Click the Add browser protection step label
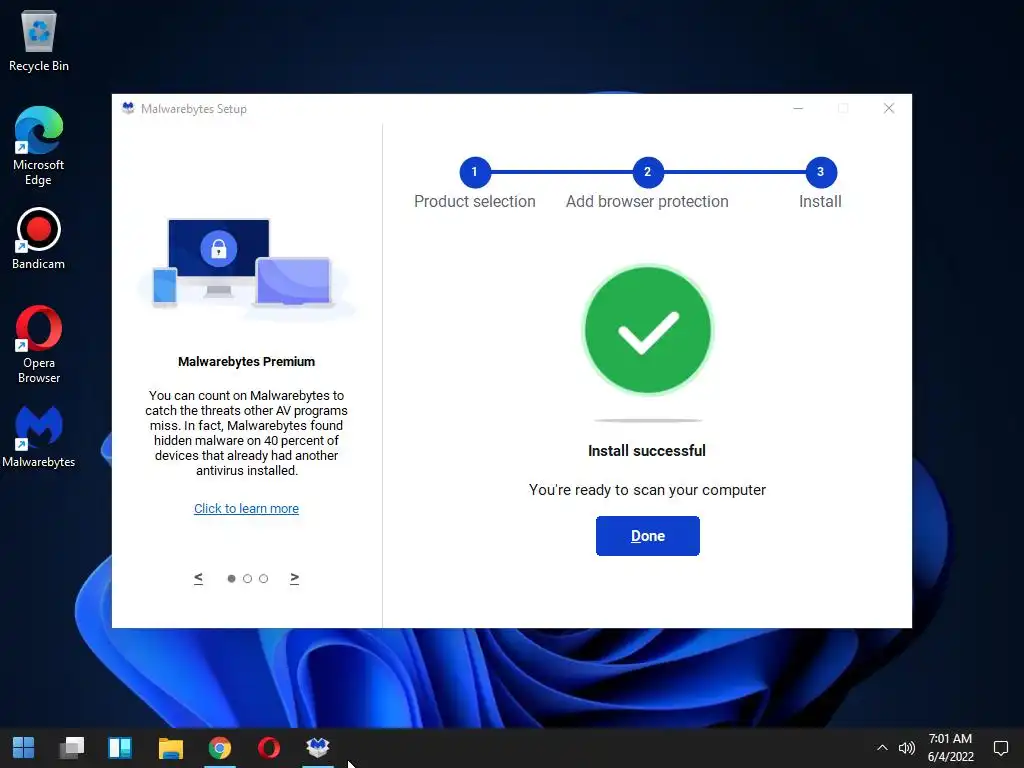Image resolution: width=1024 pixels, height=768 pixels. click(647, 201)
